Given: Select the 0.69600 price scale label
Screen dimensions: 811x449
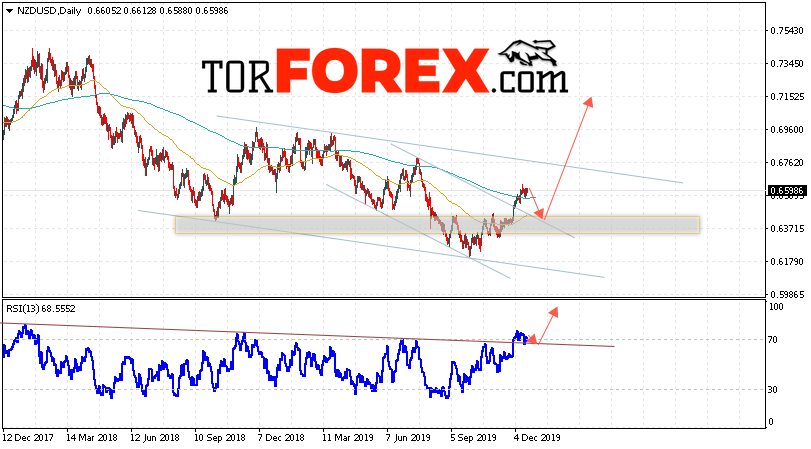Looking at the screenshot, I should (787, 130).
